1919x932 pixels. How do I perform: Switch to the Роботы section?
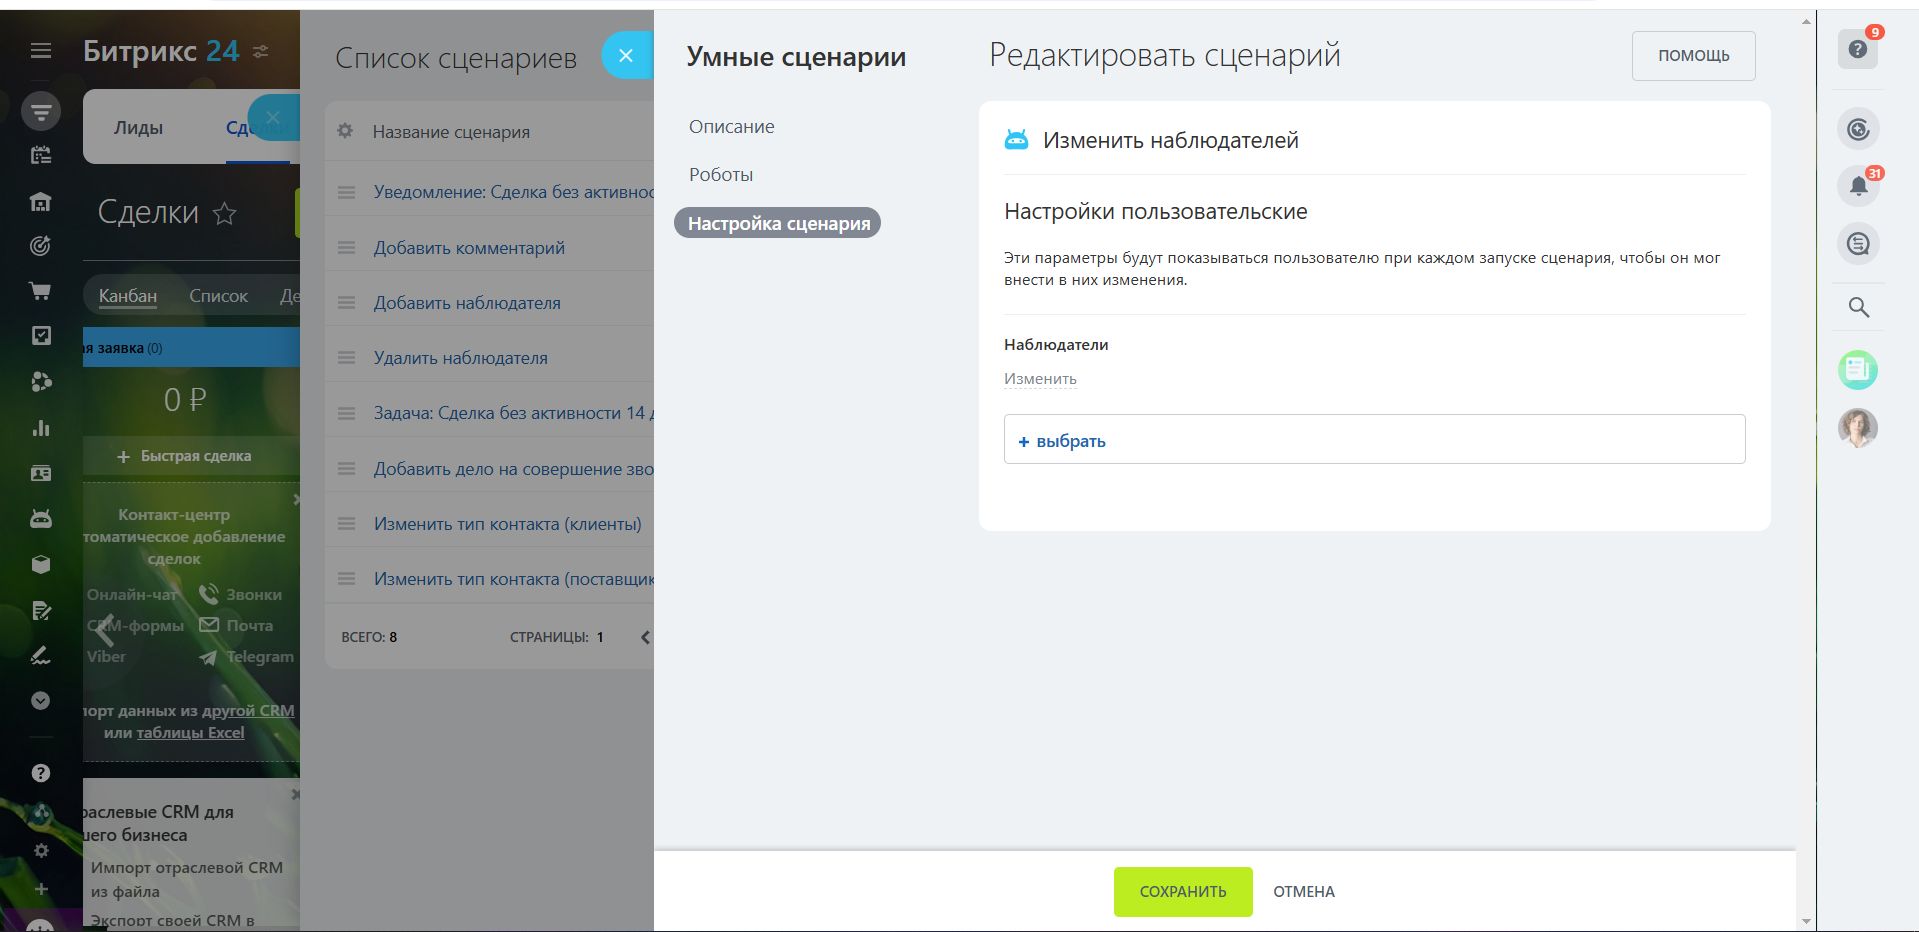click(x=721, y=175)
